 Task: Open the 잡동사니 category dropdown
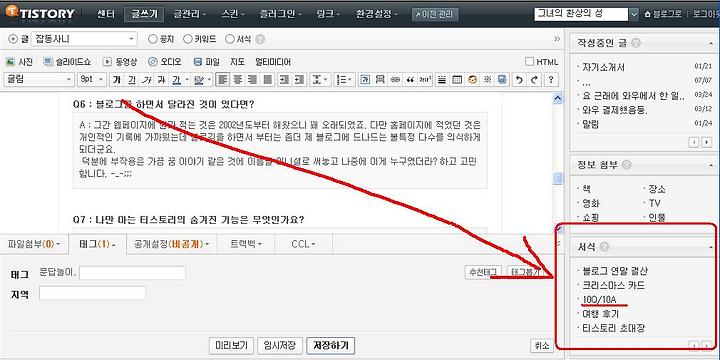tap(84, 39)
